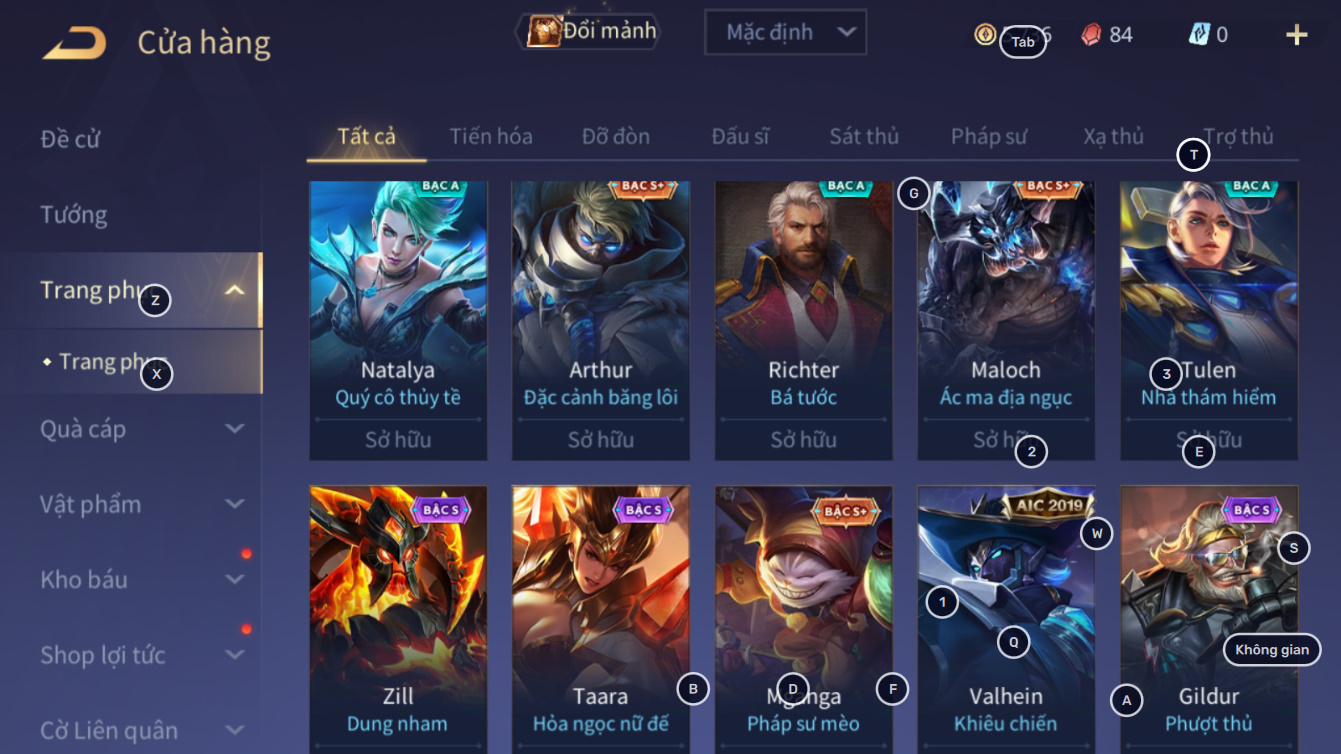Open the Đề cử sidebar item
This screenshot has width=1341, height=754.
coord(70,139)
